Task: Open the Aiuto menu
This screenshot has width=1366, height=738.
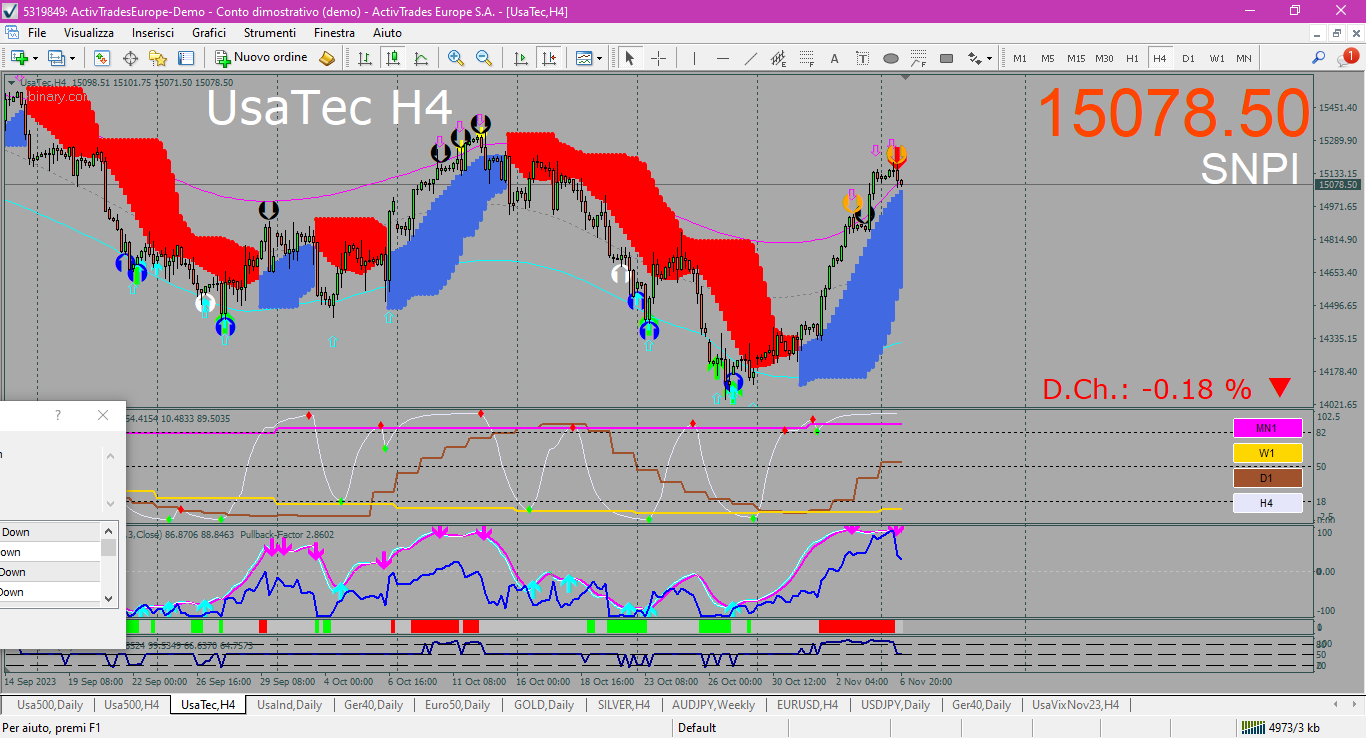Action: pos(387,33)
